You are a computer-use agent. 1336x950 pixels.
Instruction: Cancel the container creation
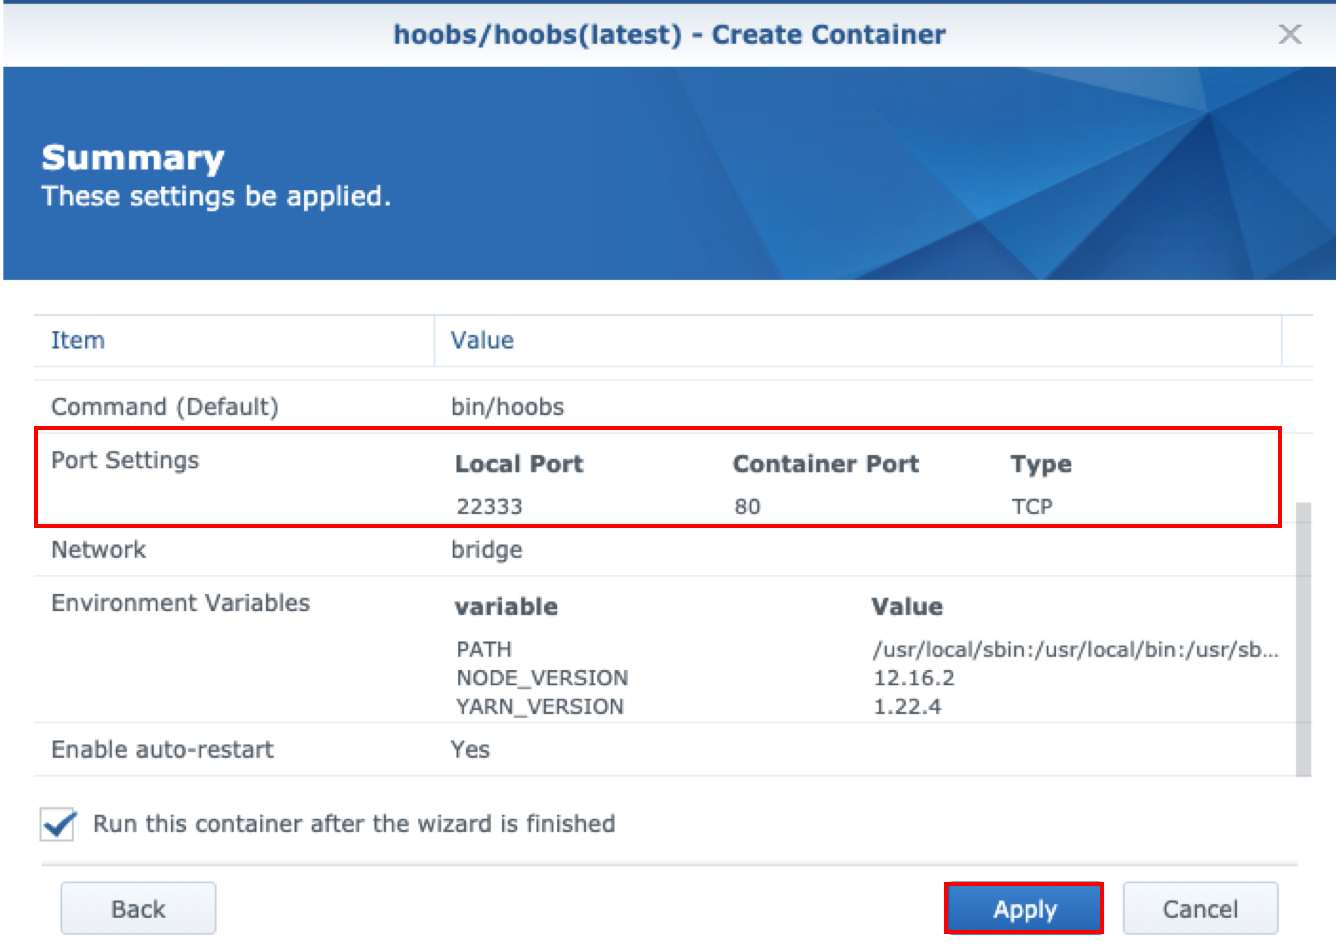click(x=1200, y=909)
